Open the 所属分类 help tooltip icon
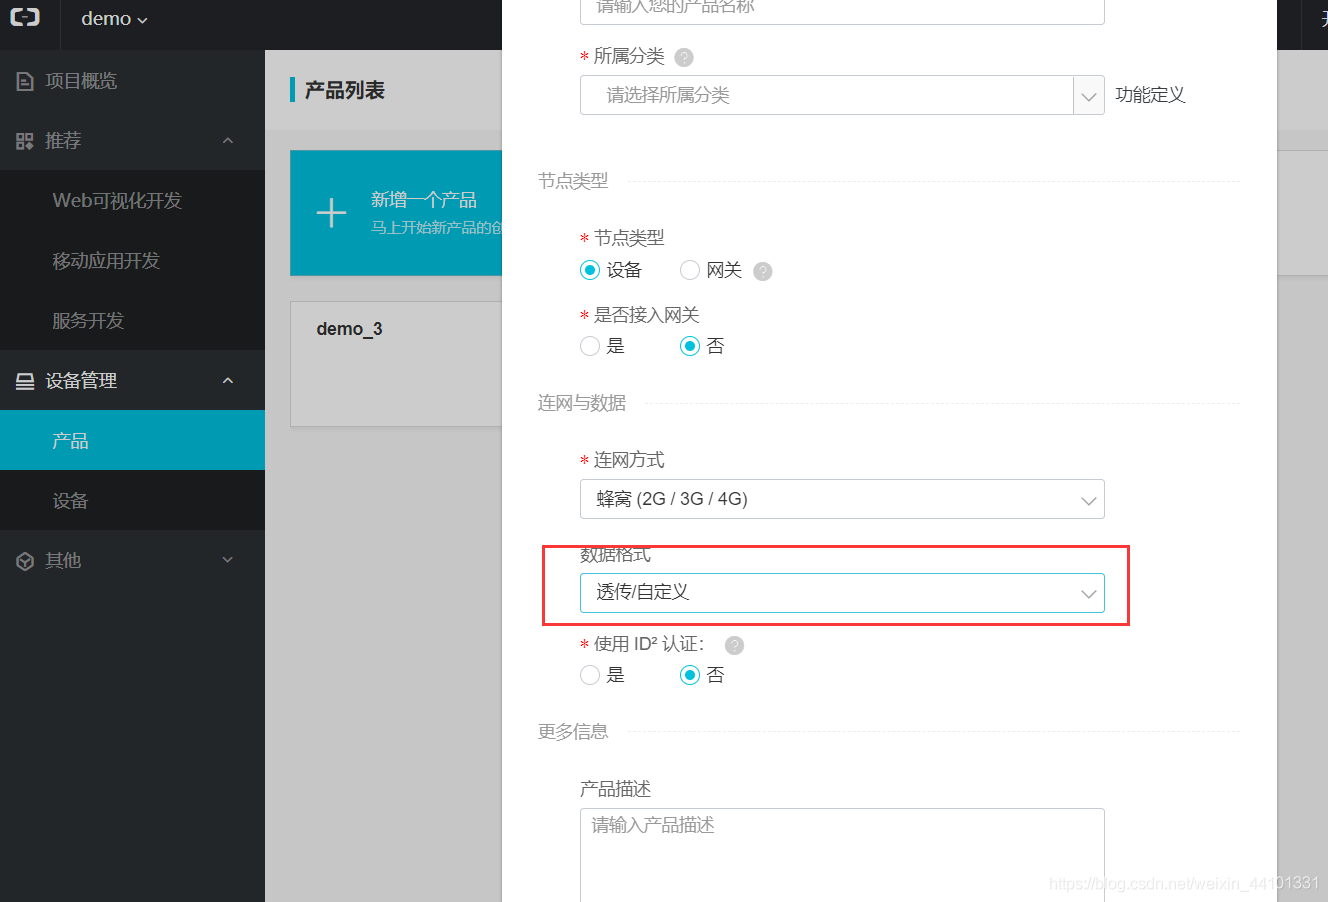This screenshot has width=1328, height=902. pyautogui.click(x=683, y=57)
